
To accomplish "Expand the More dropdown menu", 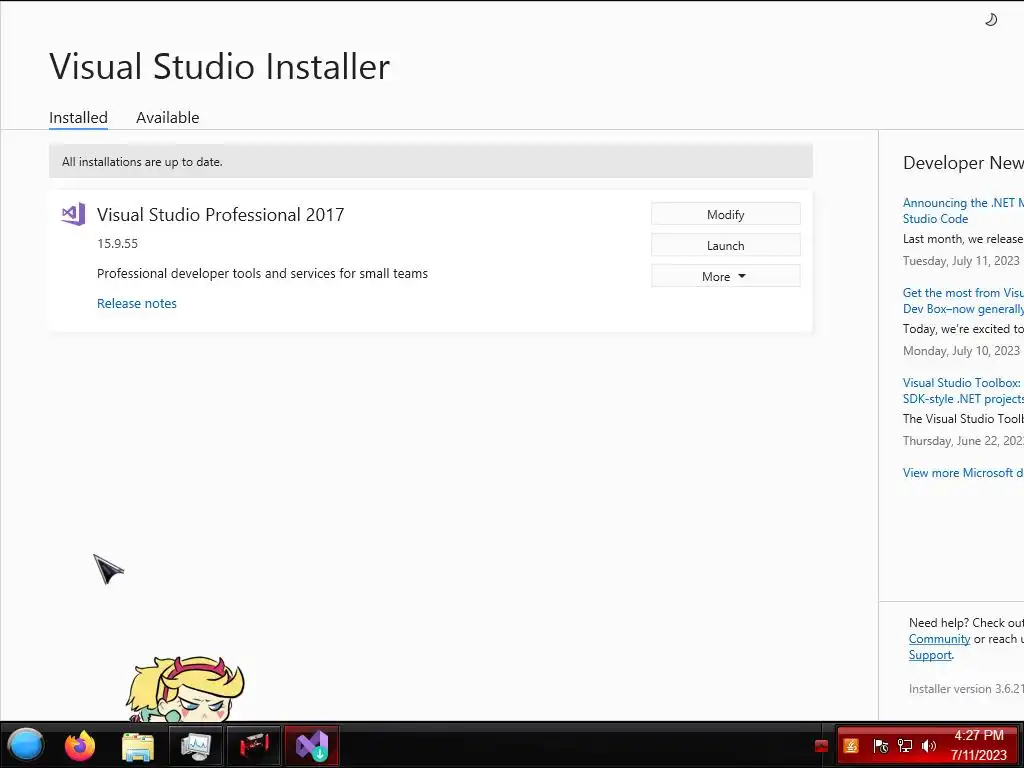I will 726,276.
